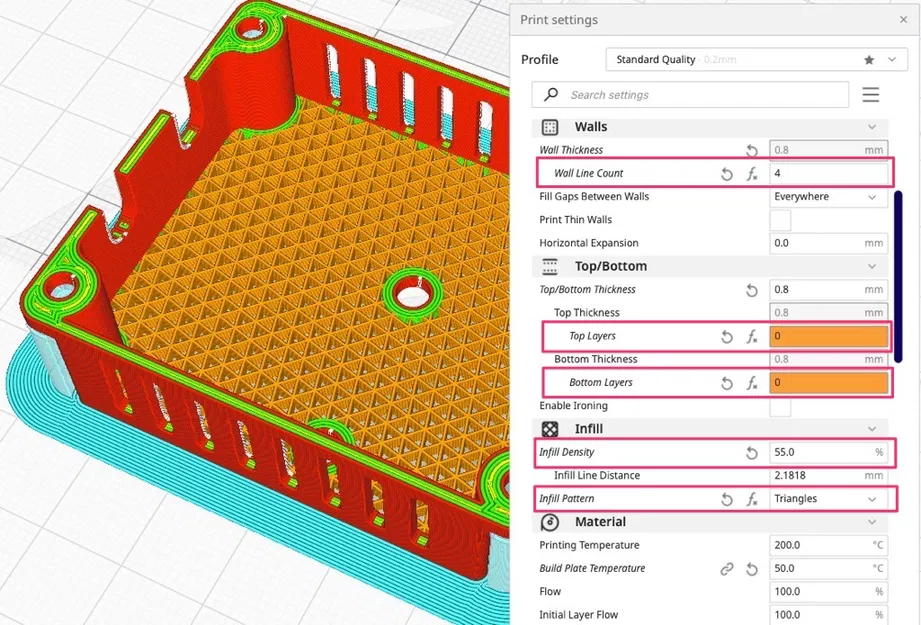Click the Bottom Layers formula icon

752,383
